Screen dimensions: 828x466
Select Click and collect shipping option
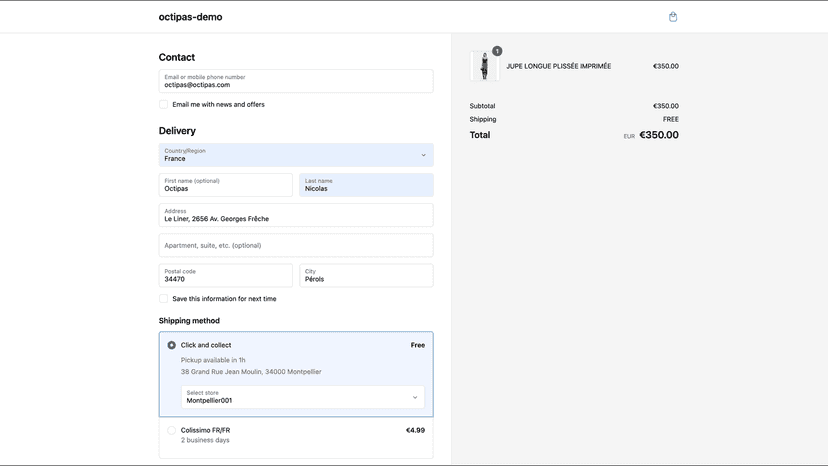tap(172, 345)
